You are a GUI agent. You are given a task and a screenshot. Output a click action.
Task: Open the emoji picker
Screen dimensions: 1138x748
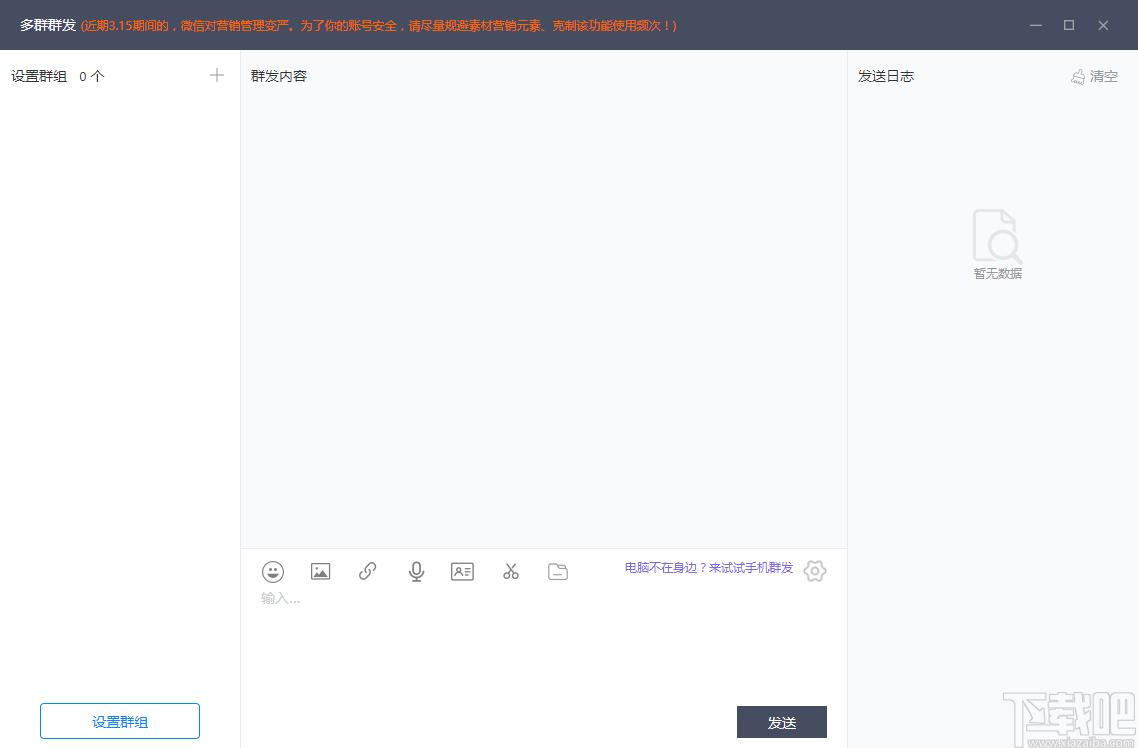pos(273,572)
